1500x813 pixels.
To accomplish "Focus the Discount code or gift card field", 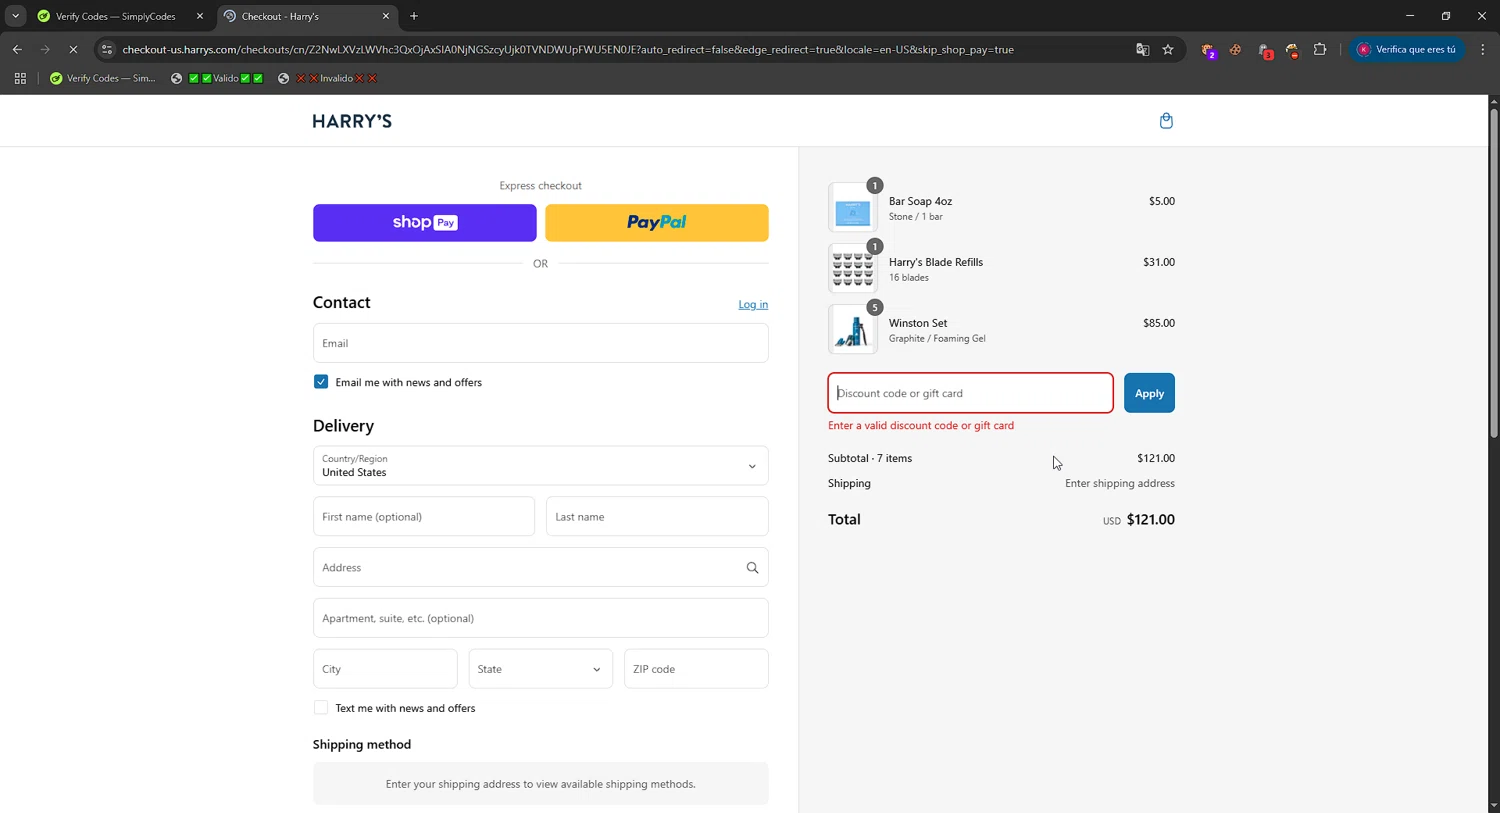I will 970,393.
